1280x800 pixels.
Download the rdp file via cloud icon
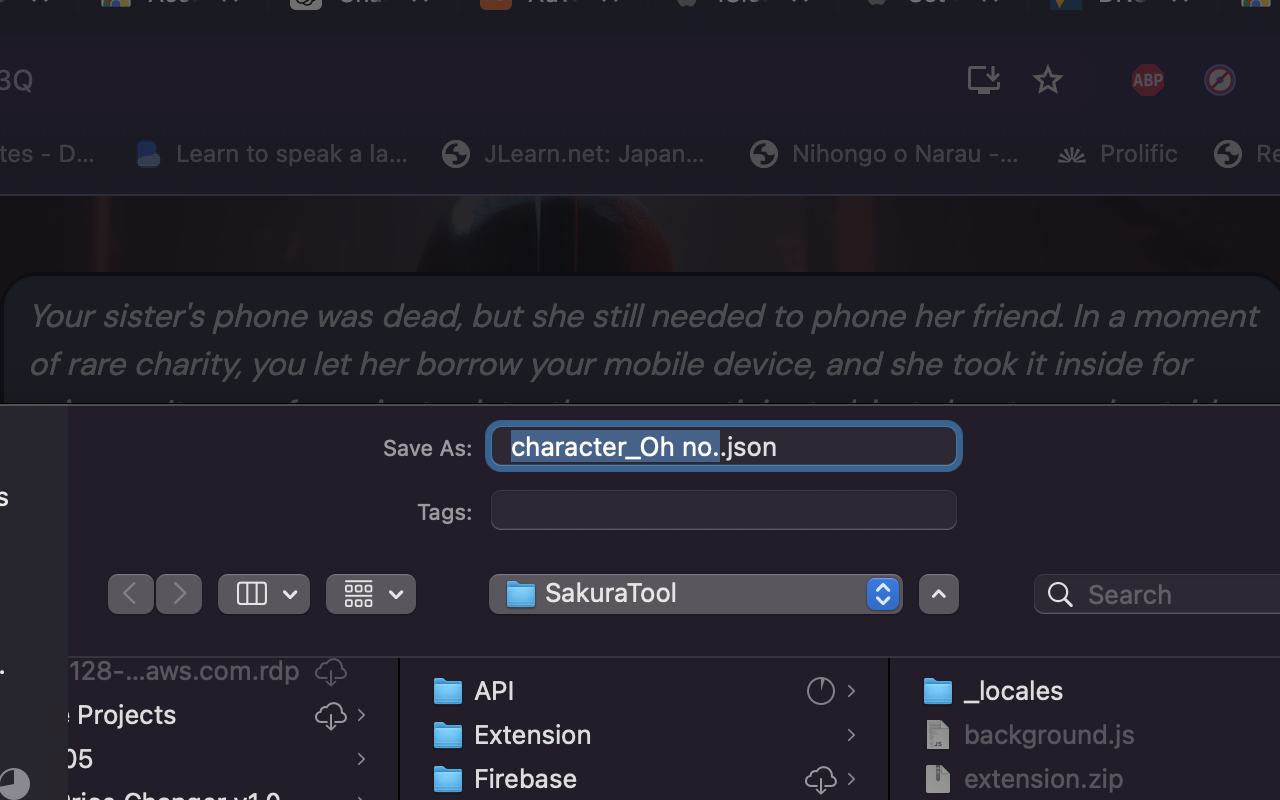pos(331,671)
